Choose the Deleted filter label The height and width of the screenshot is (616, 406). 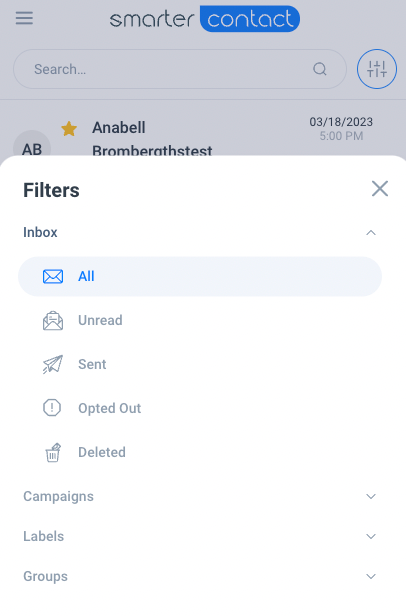[102, 452]
